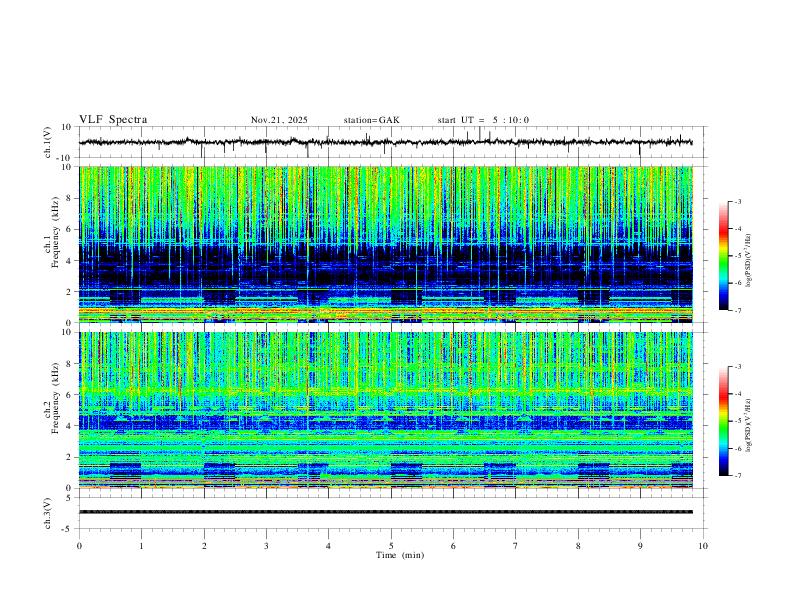This screenshot has width=792, height=612.
Task: Click the time axis tick label "1"
Action: click(x=141, y=546)
